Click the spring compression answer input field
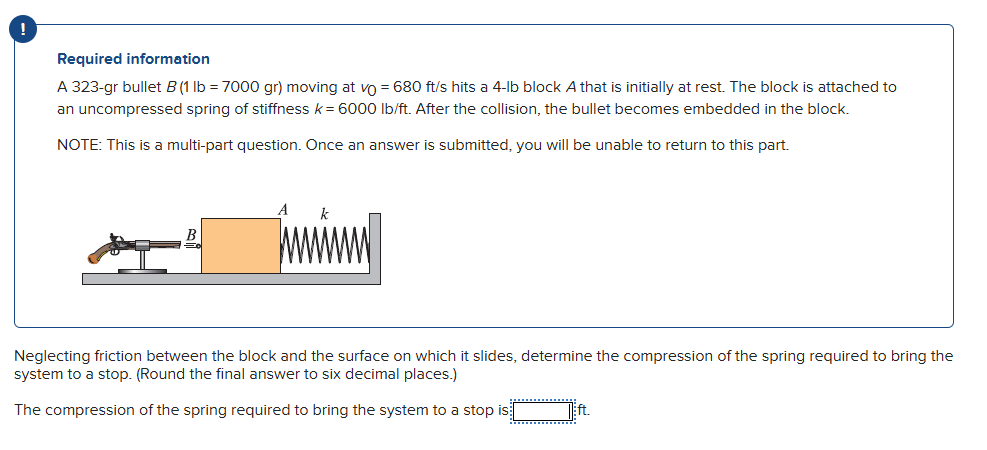Viewport: 987px width, 450px height. pyautogui.click(x=543, y=410)
